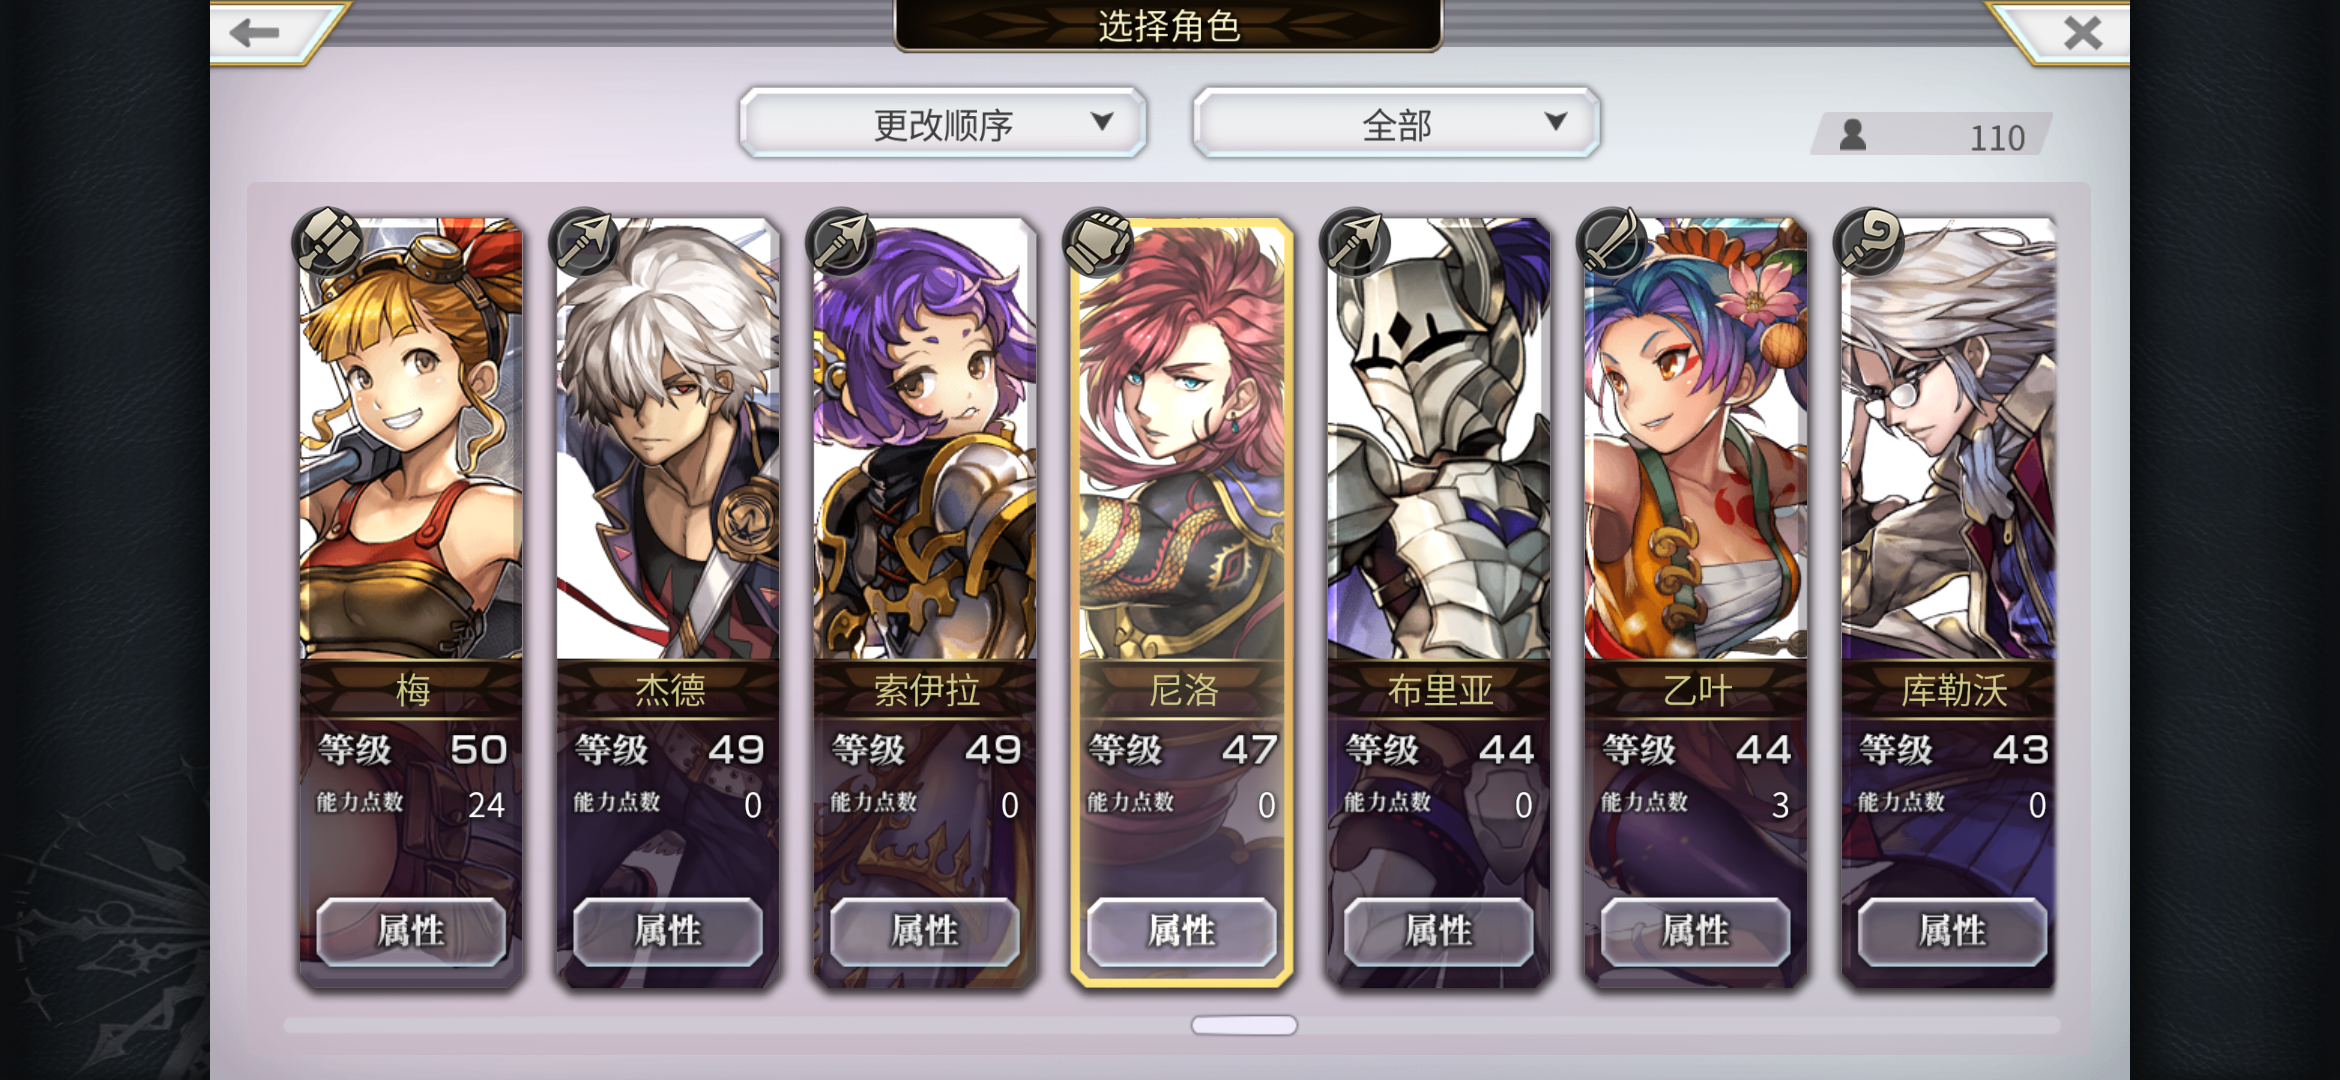Viewport: 2340px width, 1080px height.
Task: Select the 杰德 character portrait
Action: click(668, 440)
